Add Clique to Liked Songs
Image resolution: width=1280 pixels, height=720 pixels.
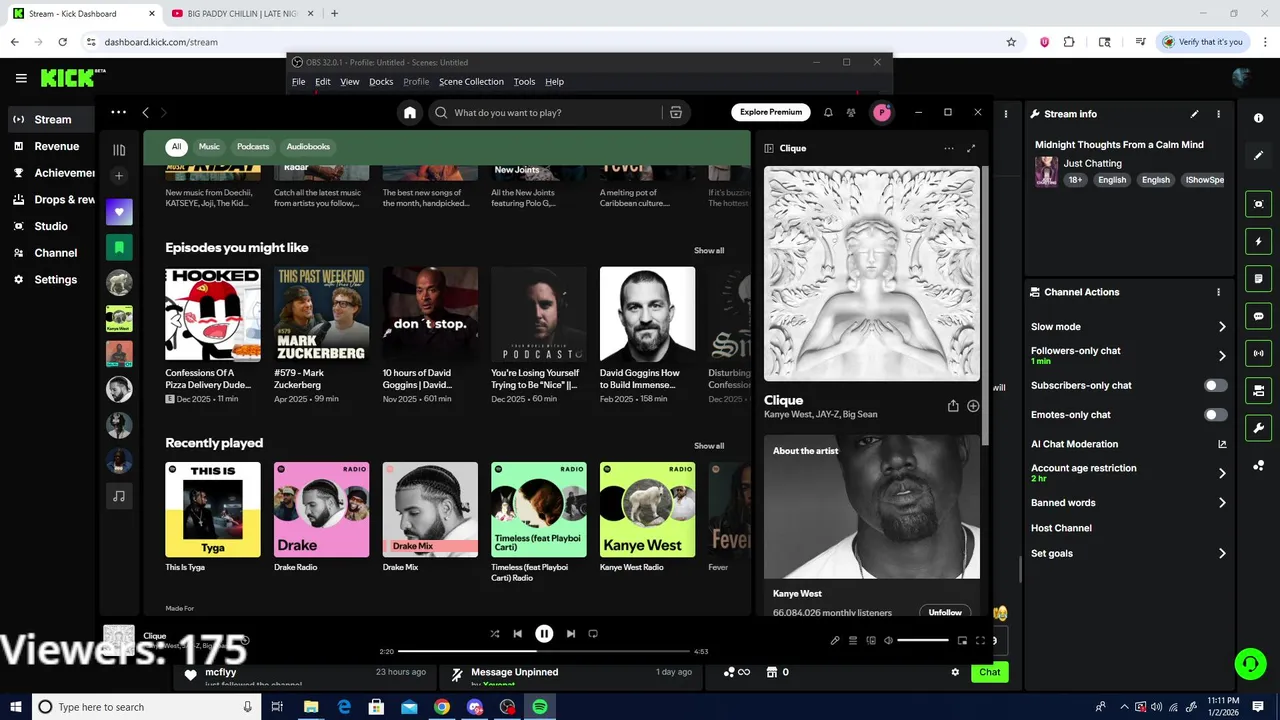tap(973, 406)
